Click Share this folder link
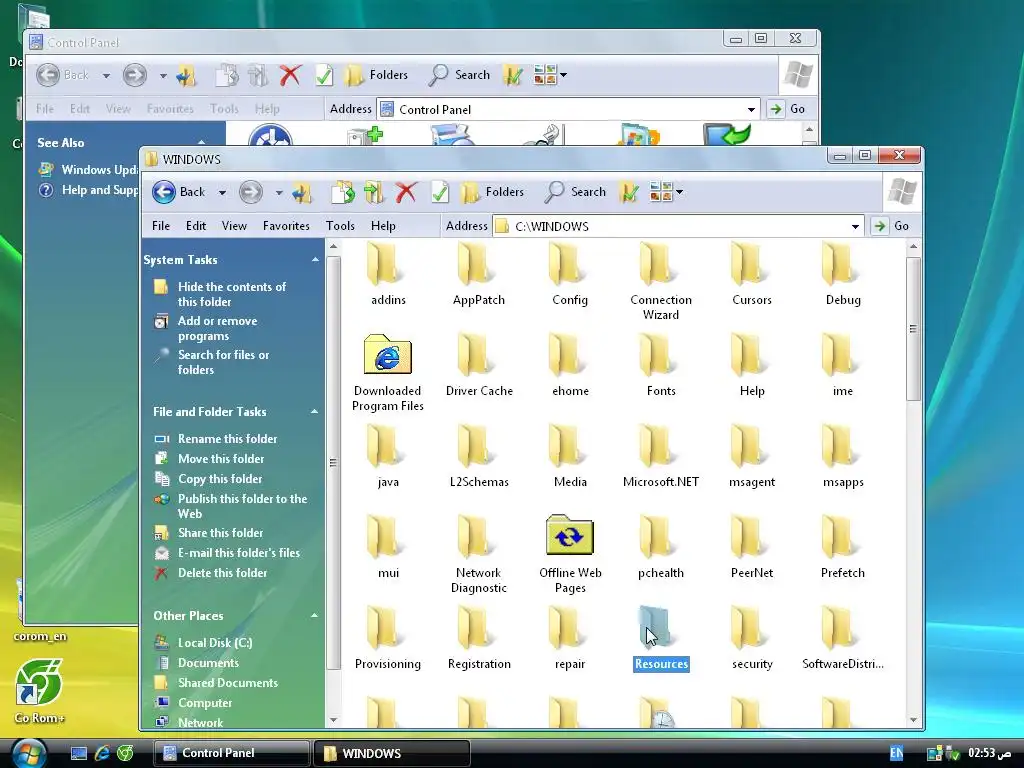The image size is (1024, 768). coord(221,533)
